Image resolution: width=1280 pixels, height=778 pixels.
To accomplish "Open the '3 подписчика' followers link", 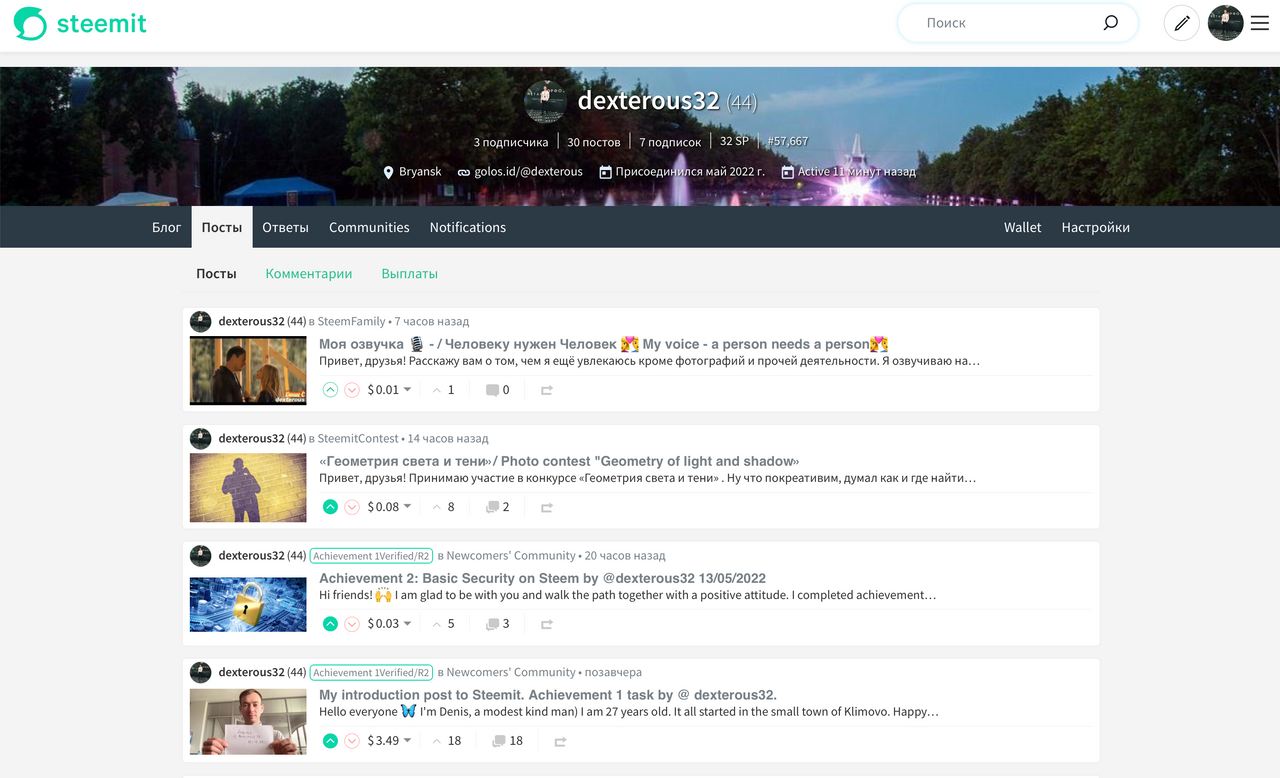I will click(x=511, y=142).
